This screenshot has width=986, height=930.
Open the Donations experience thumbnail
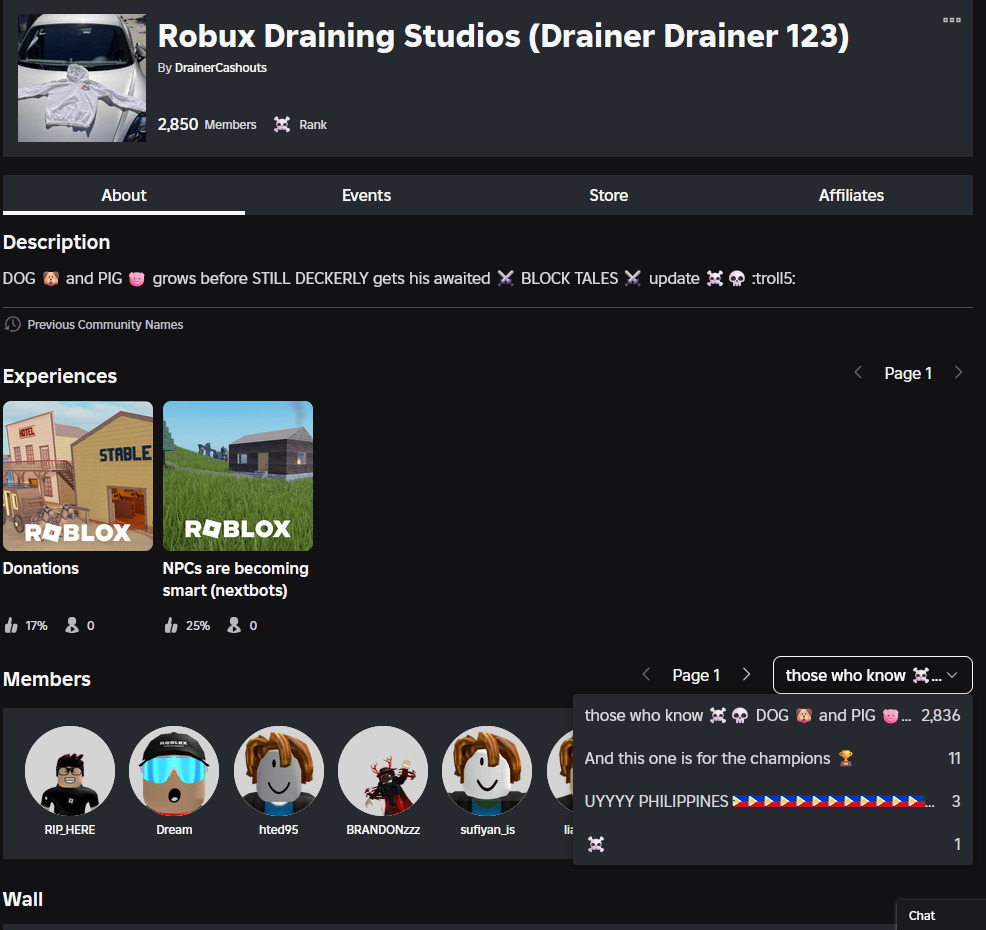[x=77, y=475]
